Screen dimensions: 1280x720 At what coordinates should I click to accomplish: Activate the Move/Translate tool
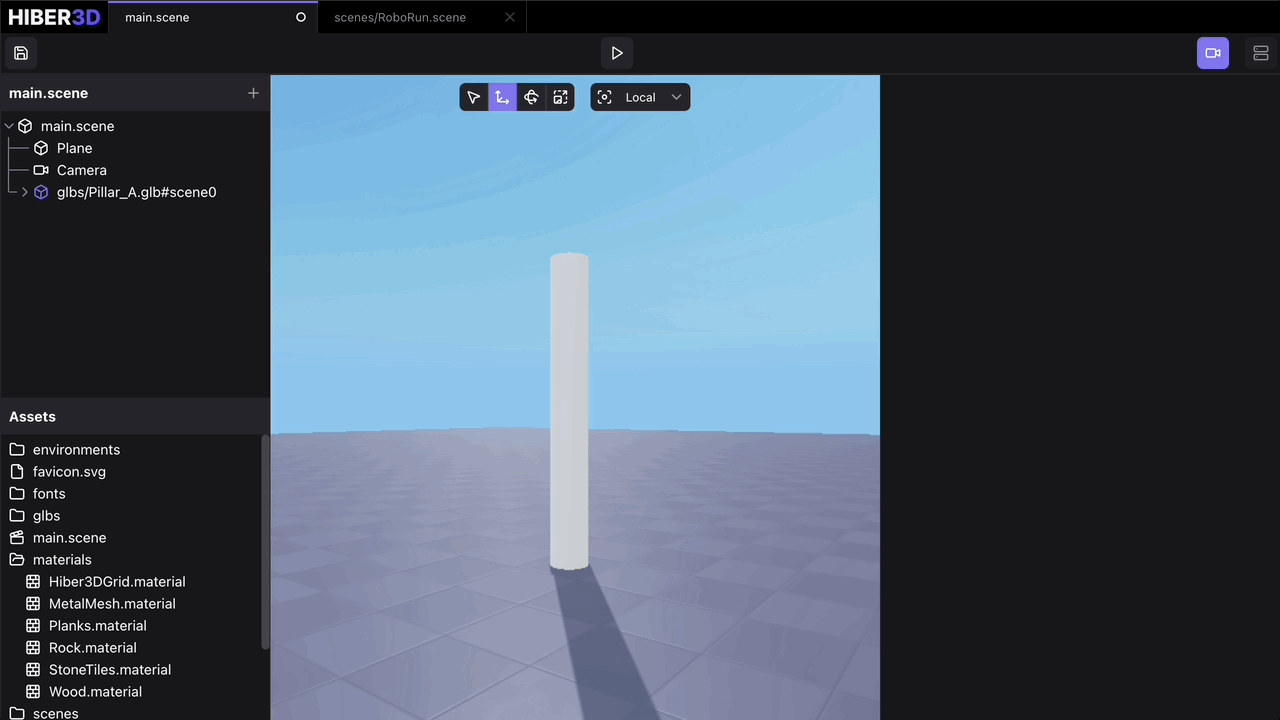coord(502,97)
